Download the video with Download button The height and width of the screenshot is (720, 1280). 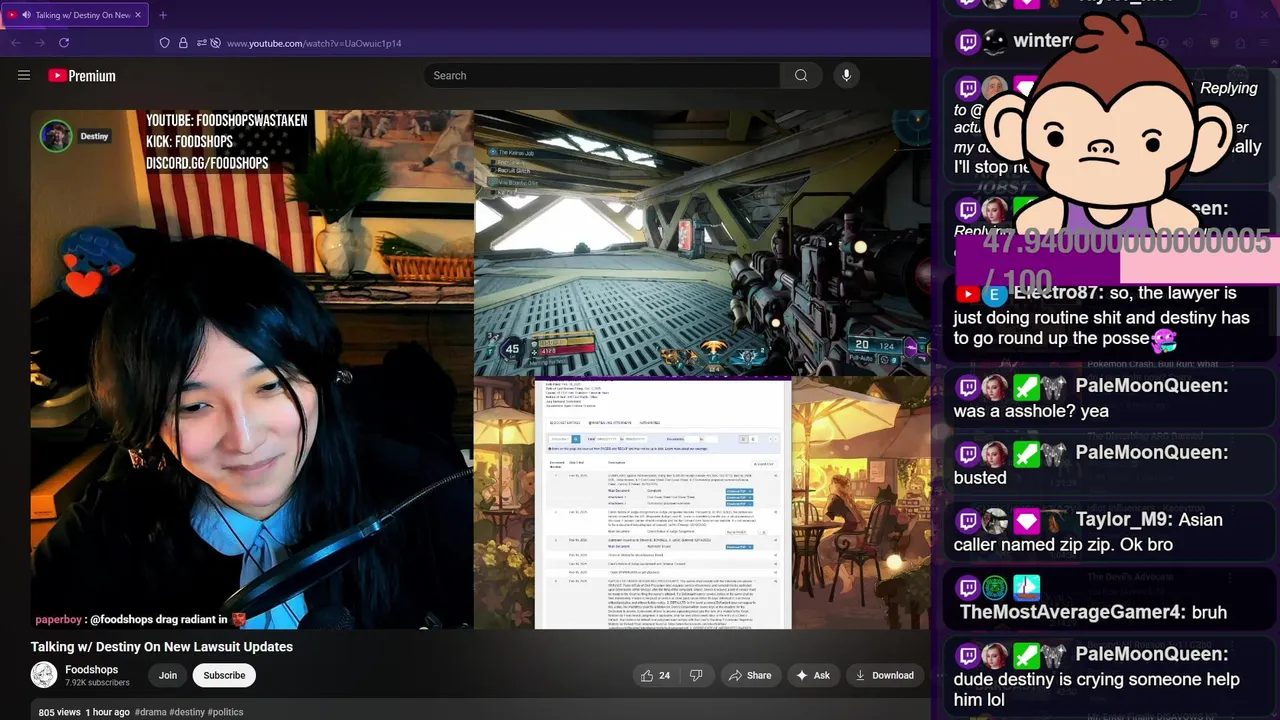point(884,675)
